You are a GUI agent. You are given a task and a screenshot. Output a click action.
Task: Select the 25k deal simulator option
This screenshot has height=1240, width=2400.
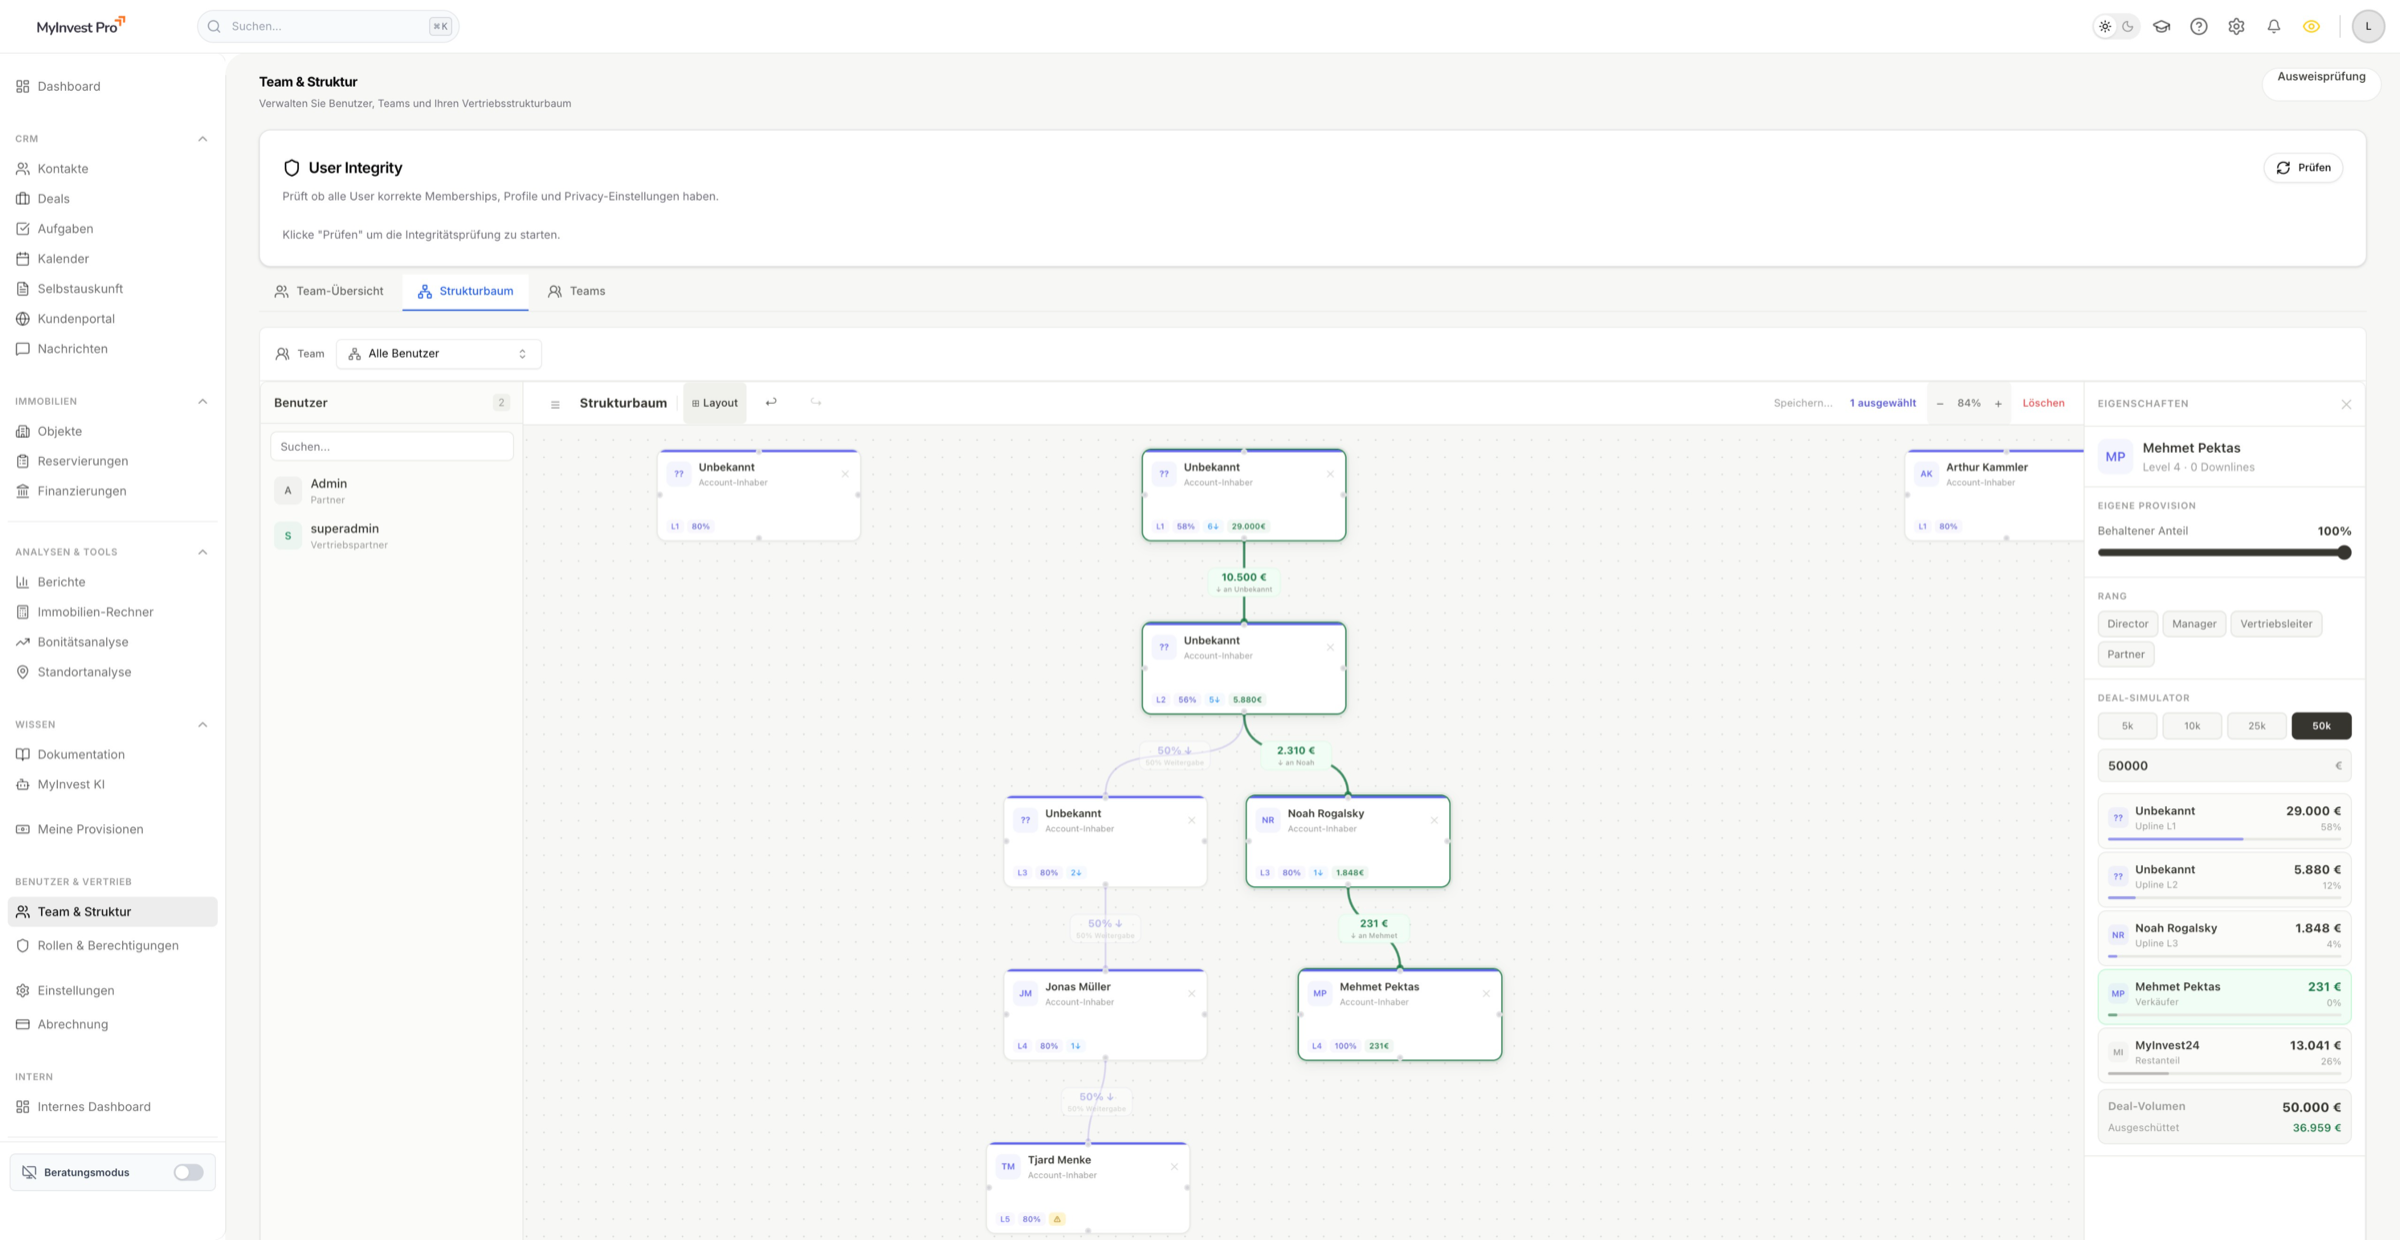coord(2256,726)
